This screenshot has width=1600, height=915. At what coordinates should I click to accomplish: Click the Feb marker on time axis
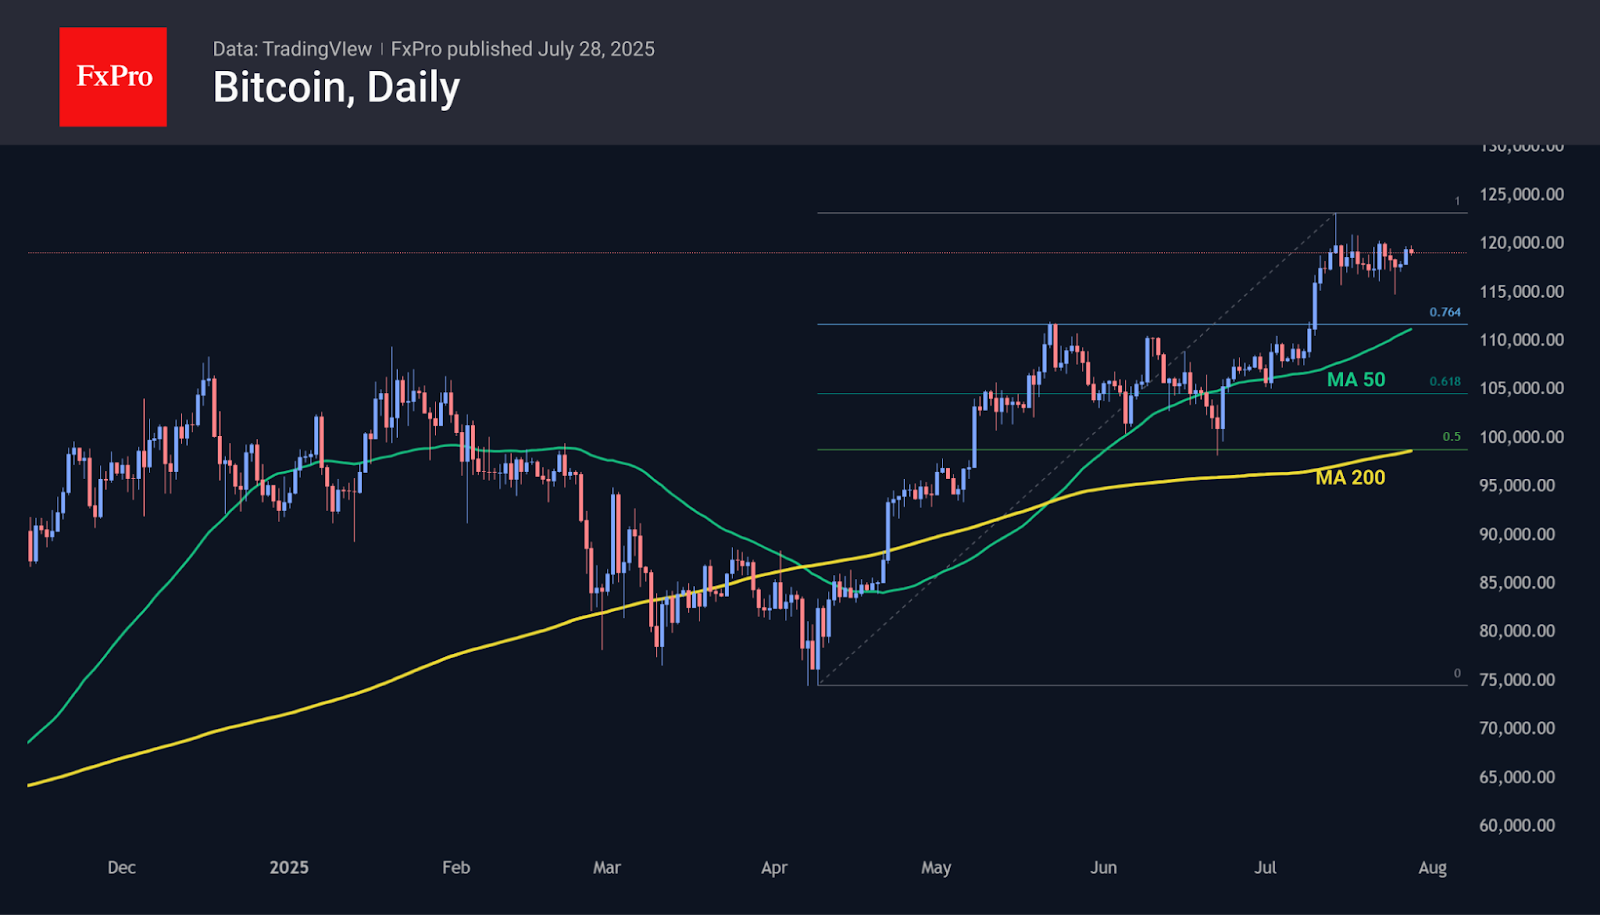tap(456, 868)
